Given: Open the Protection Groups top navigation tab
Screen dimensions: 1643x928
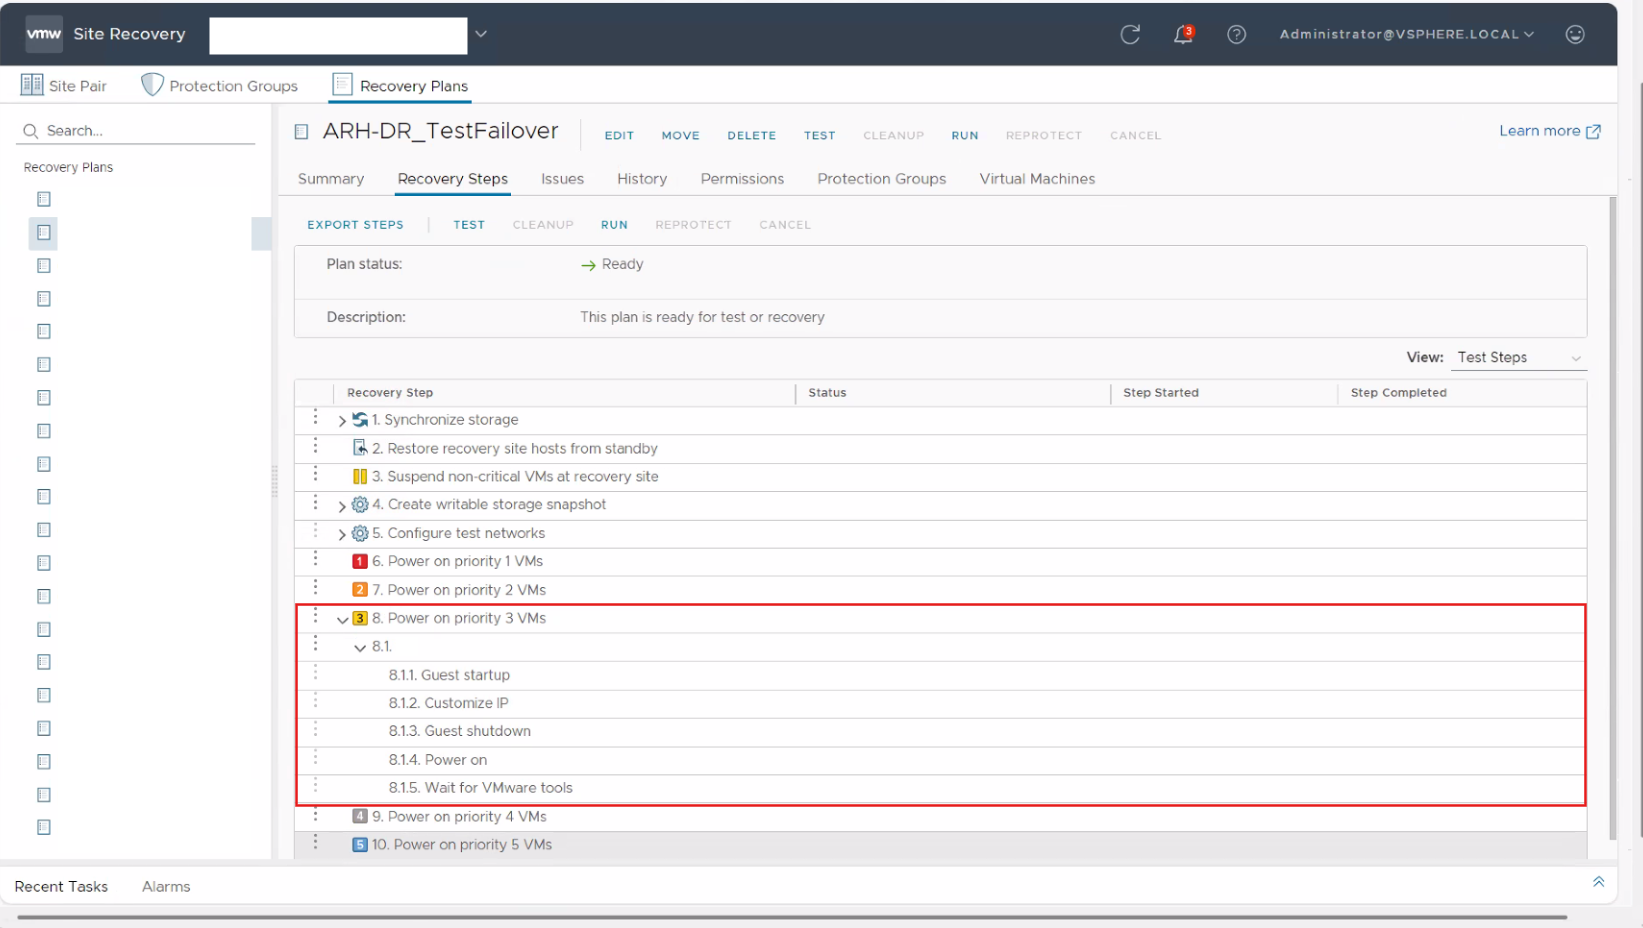Looking at the screenshot, I should tap(220, 86).
